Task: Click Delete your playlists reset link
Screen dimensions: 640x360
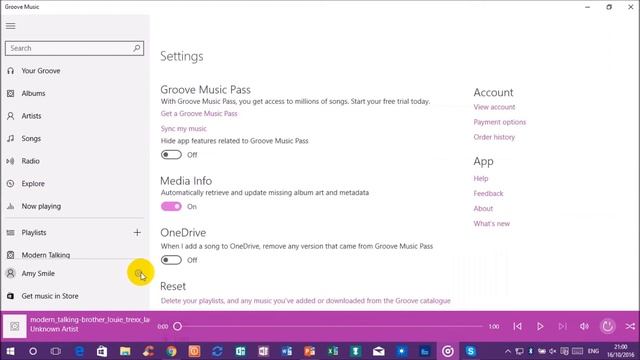Action: coord(305,301)
